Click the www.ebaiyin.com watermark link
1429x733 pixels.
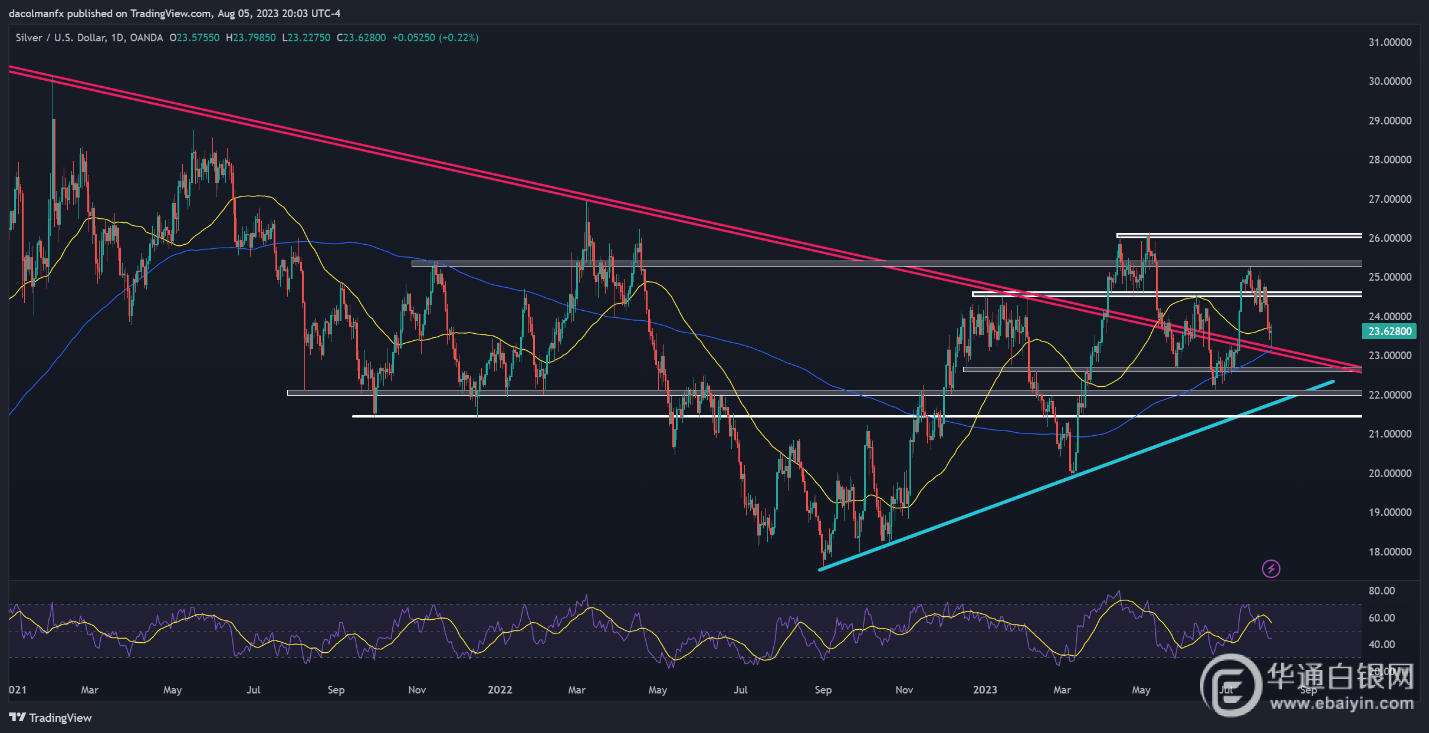click(1342, 703)
